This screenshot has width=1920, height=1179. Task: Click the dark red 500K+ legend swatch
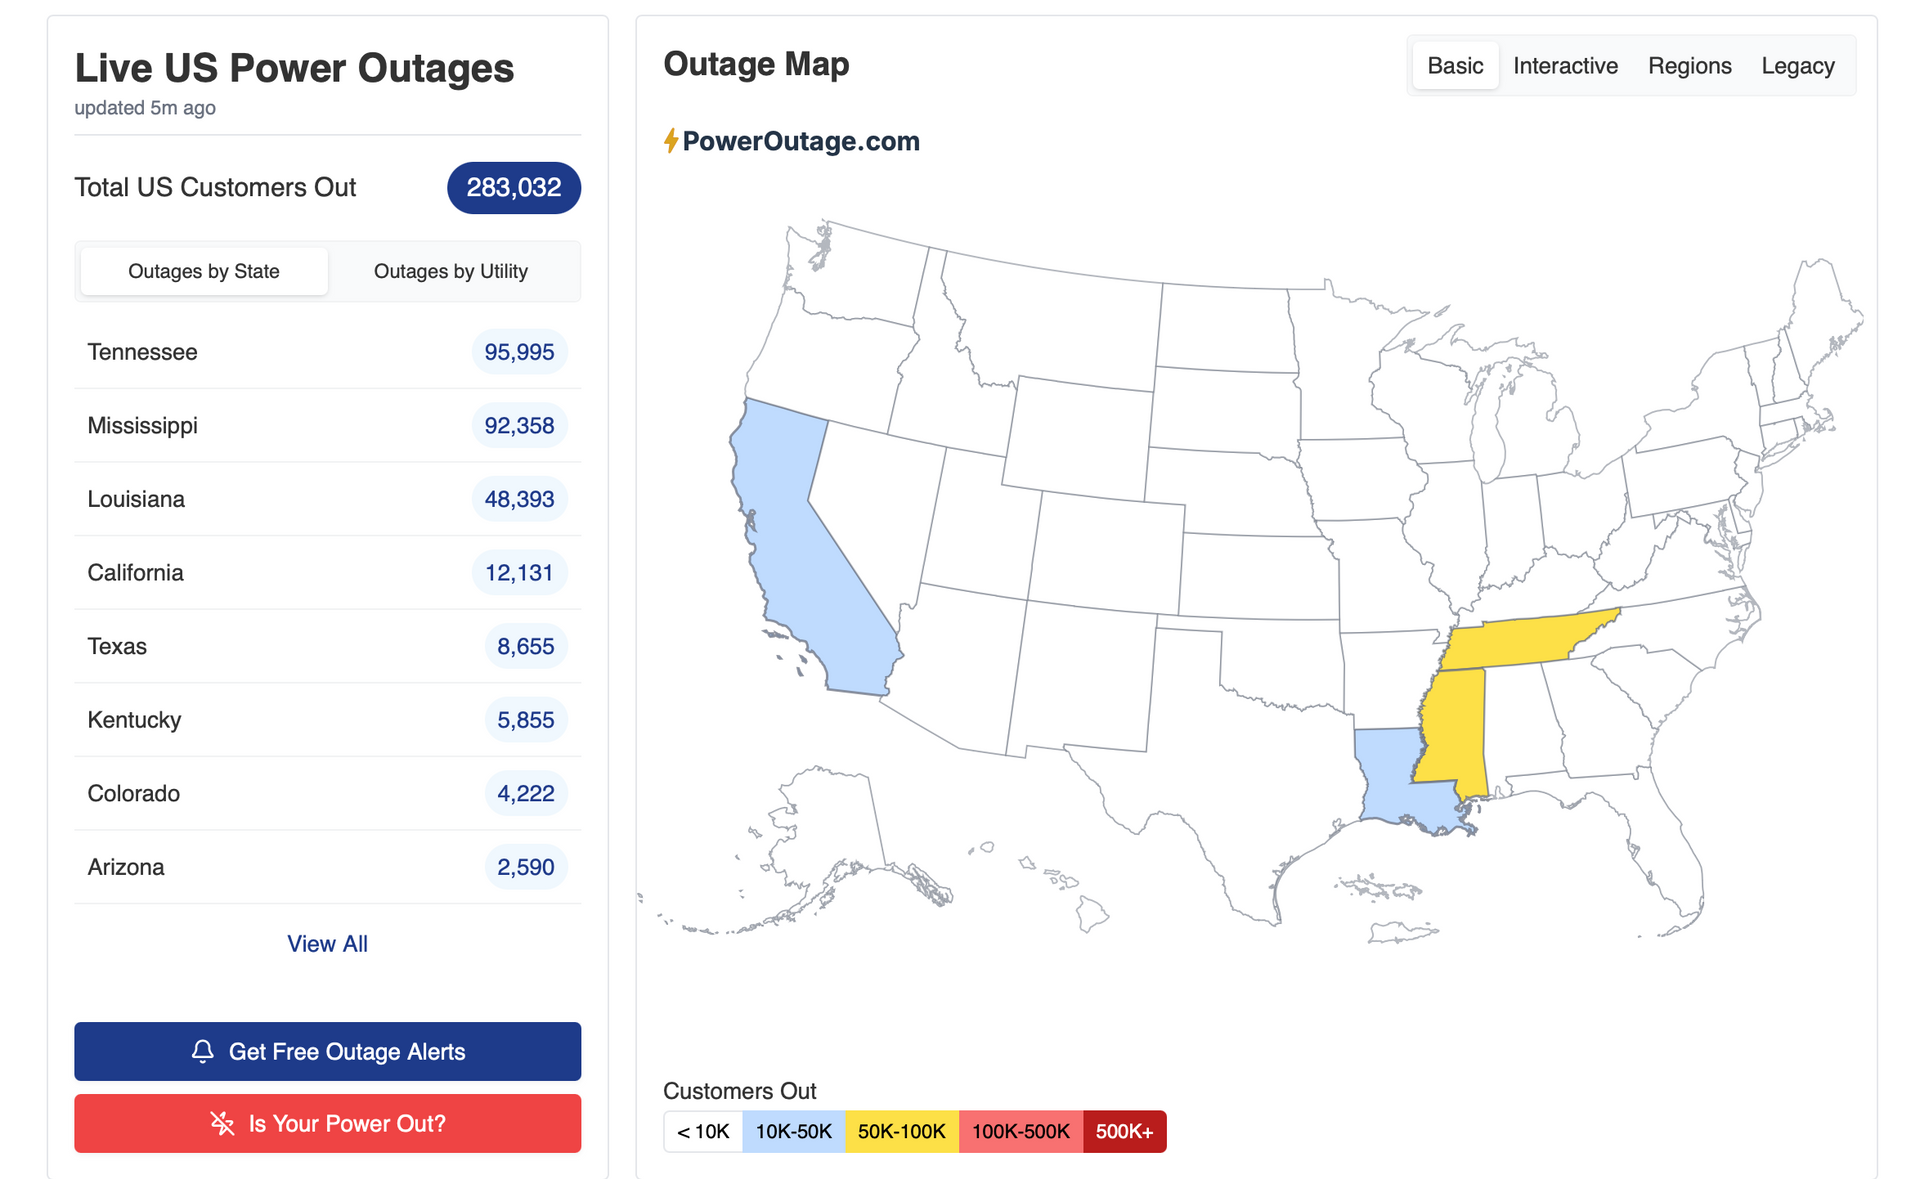[x=1124, y=1131]
